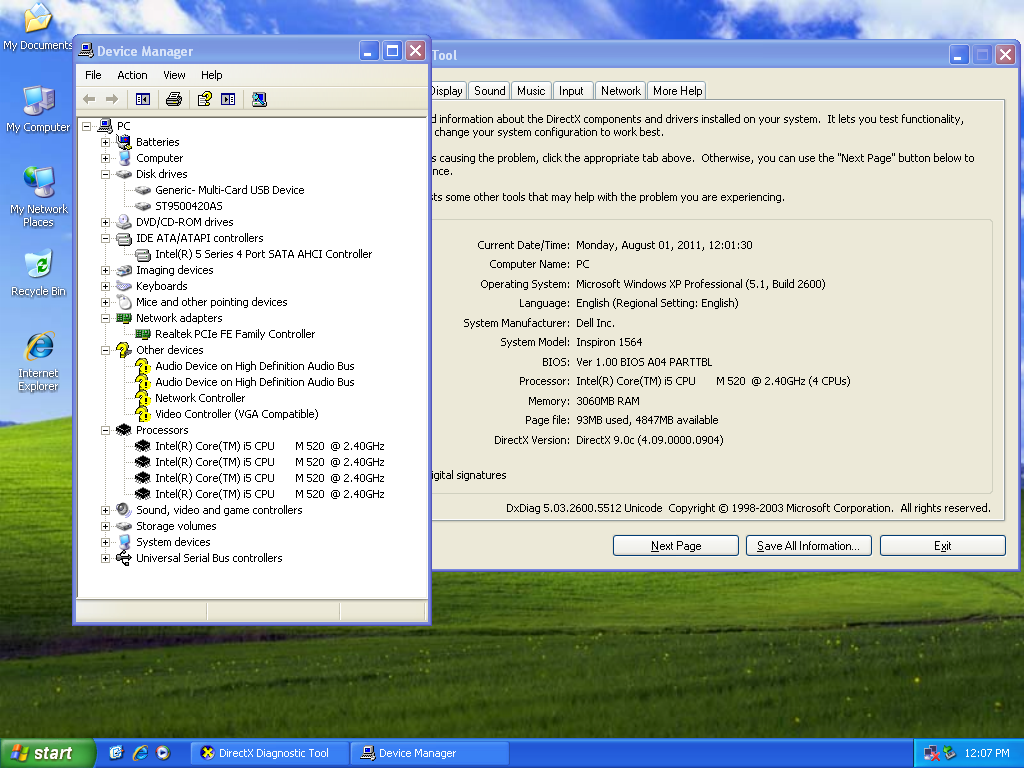Expand DVD/CD-ROM drives category
The image size is (1024, 768).
pos(105,222)
